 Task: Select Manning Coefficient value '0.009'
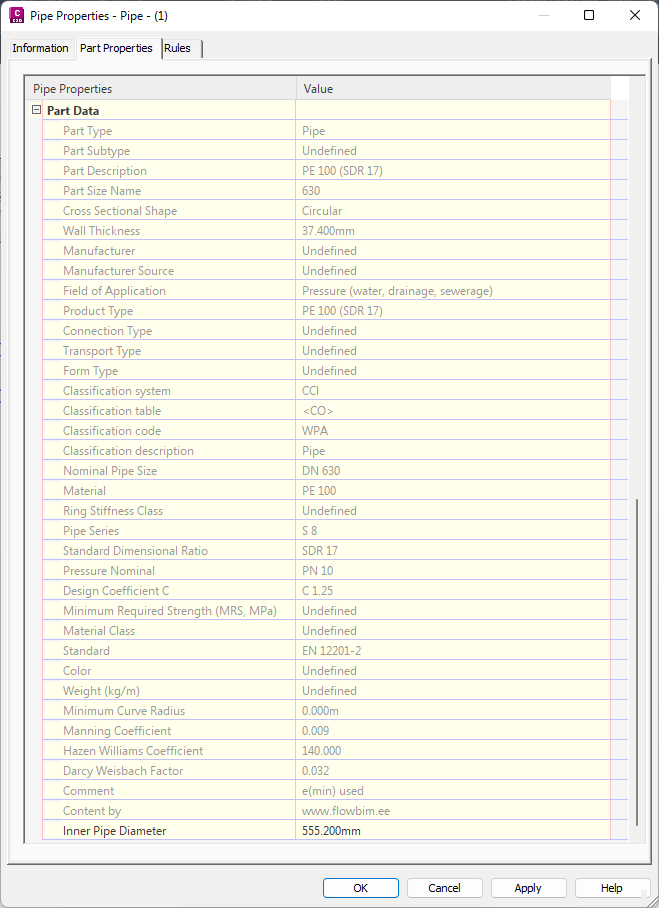[316, 731]
